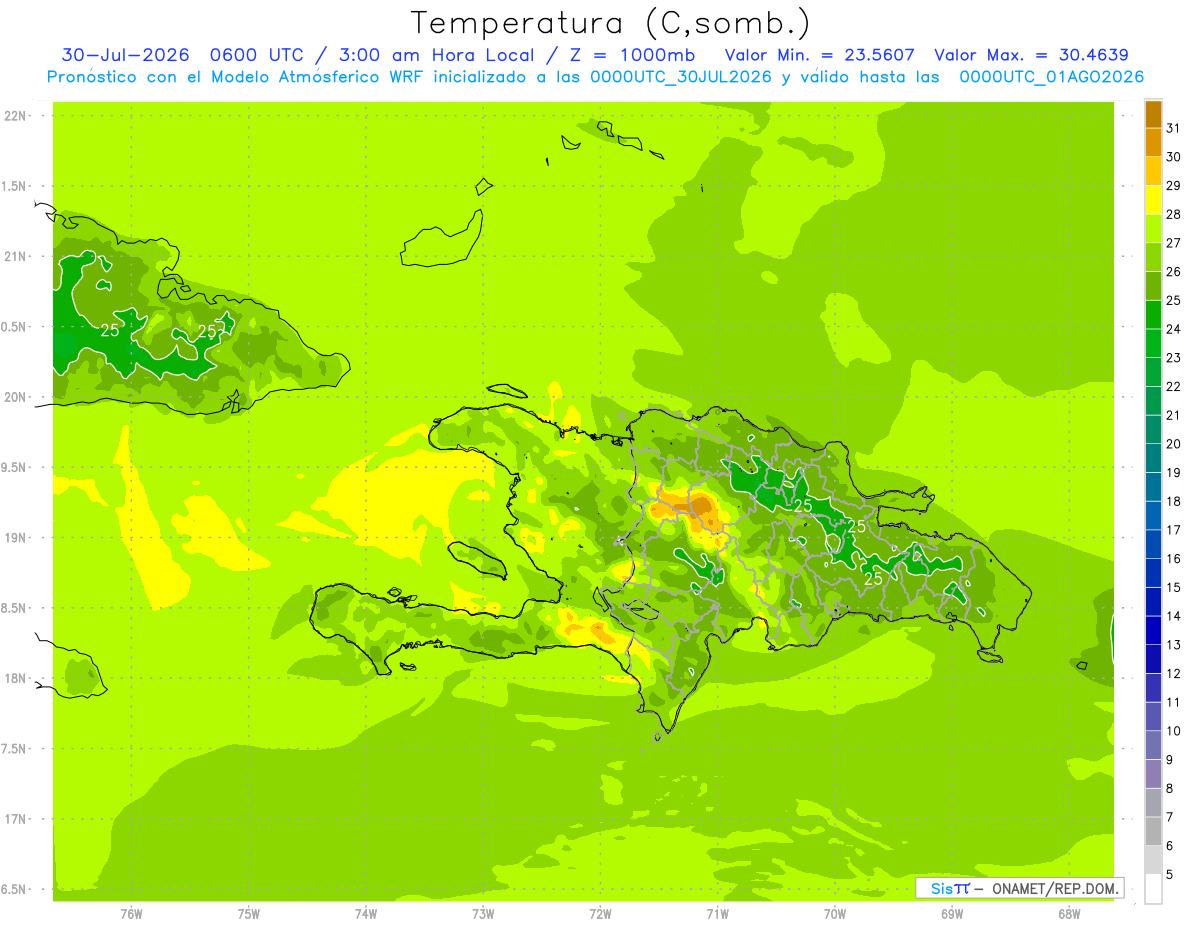Click the 68W longitude axis label
This screenshot has width=1200, height=927.
[x=1069, y=914]
